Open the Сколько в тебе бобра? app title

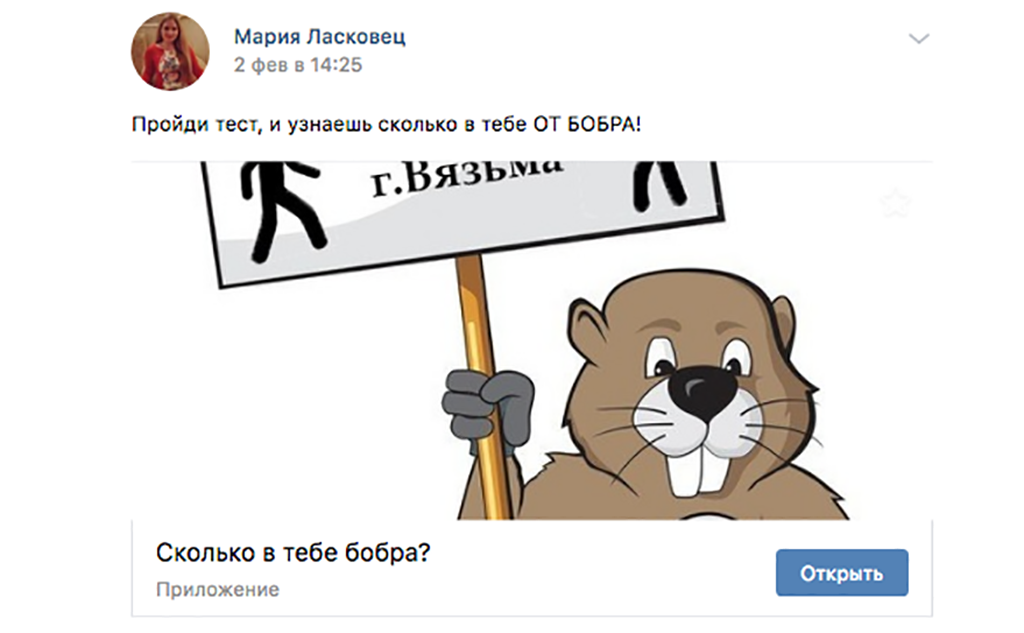pos(293,553)
